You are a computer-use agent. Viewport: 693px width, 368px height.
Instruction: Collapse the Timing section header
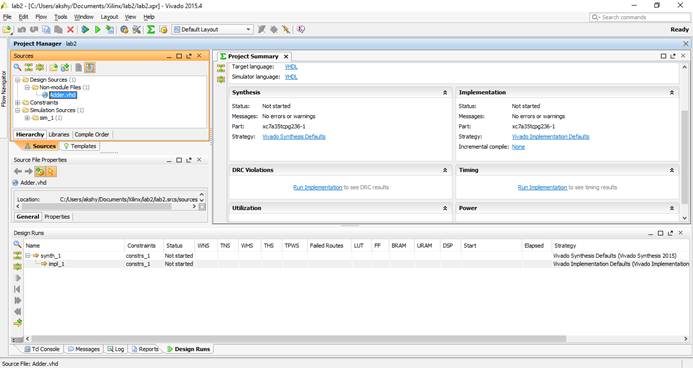pos(672,171)
